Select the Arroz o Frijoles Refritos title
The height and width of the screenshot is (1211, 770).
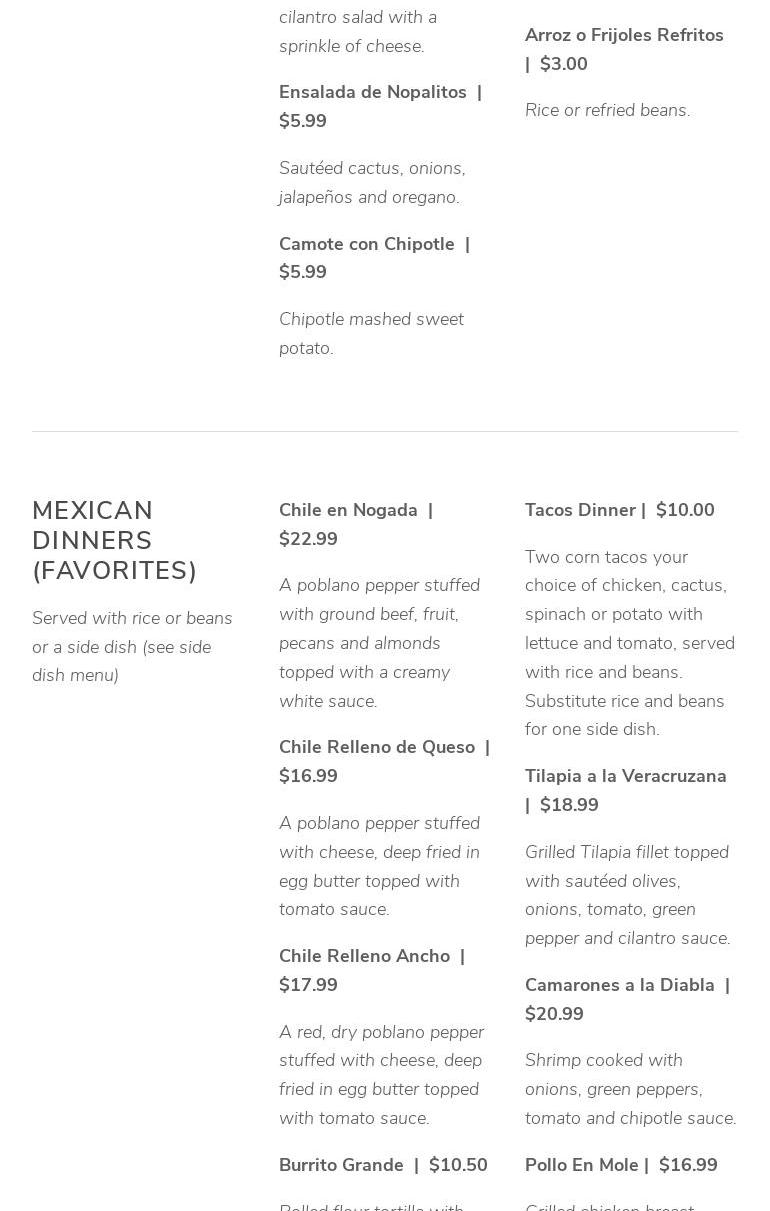click(624, 36)
